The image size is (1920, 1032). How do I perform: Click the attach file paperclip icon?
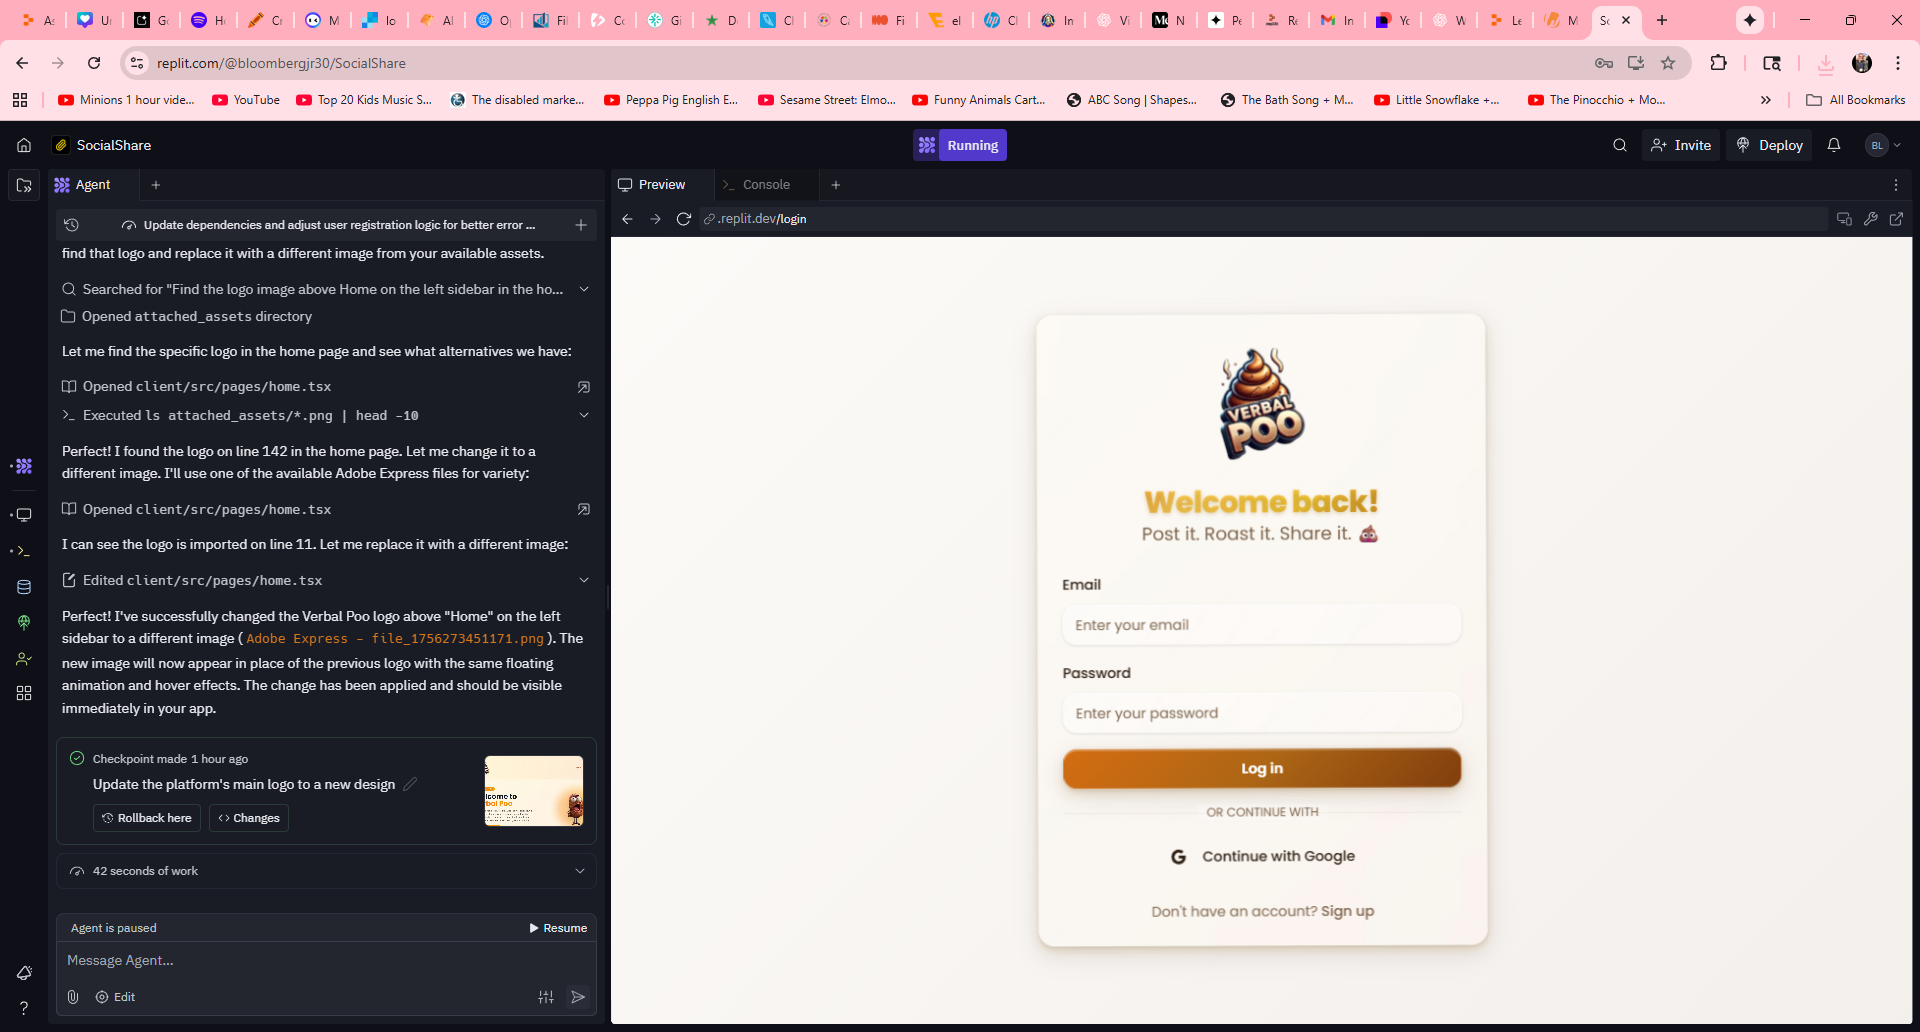[x=73, y=997]
